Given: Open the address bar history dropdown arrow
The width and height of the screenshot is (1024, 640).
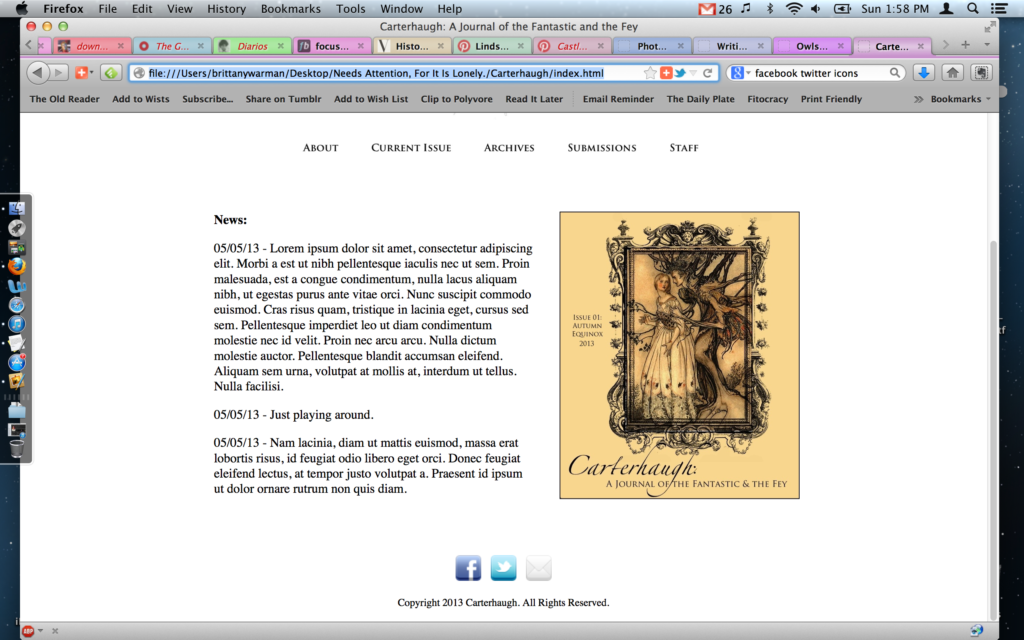Looking at the screenshot, I should tap(694, 73).
